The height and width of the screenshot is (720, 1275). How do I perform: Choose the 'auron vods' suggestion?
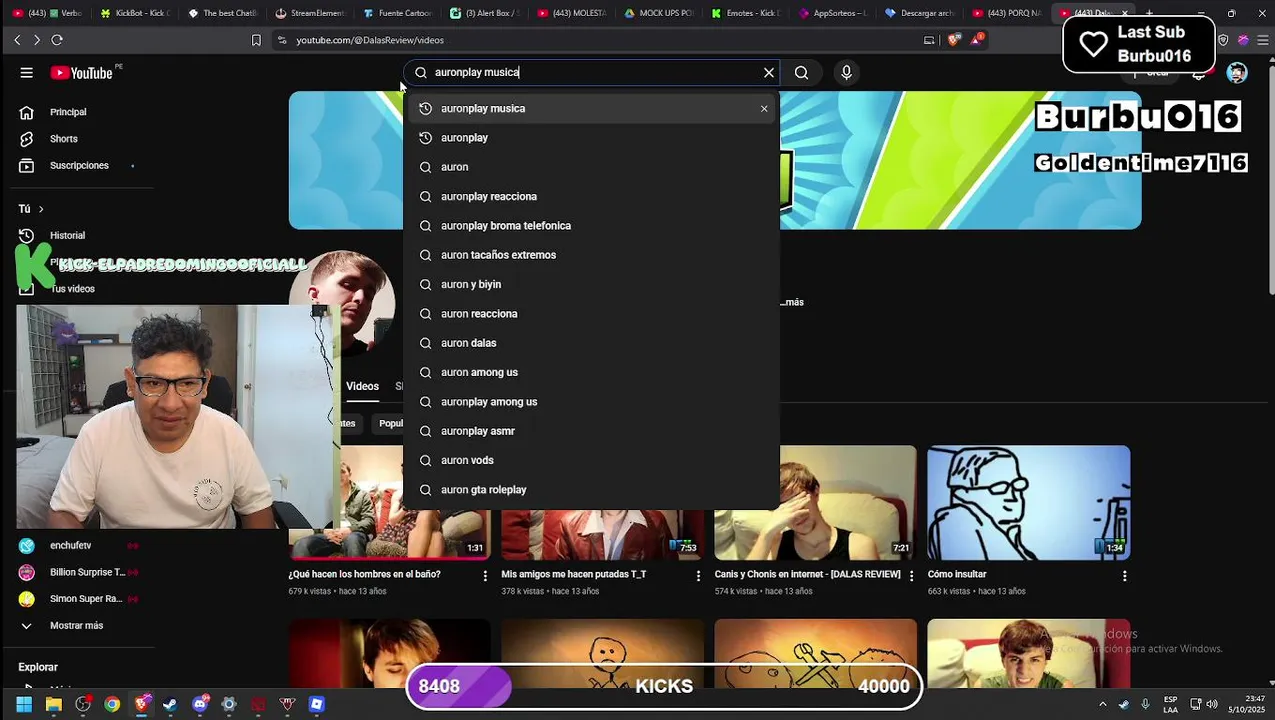(x=591, y=460)
